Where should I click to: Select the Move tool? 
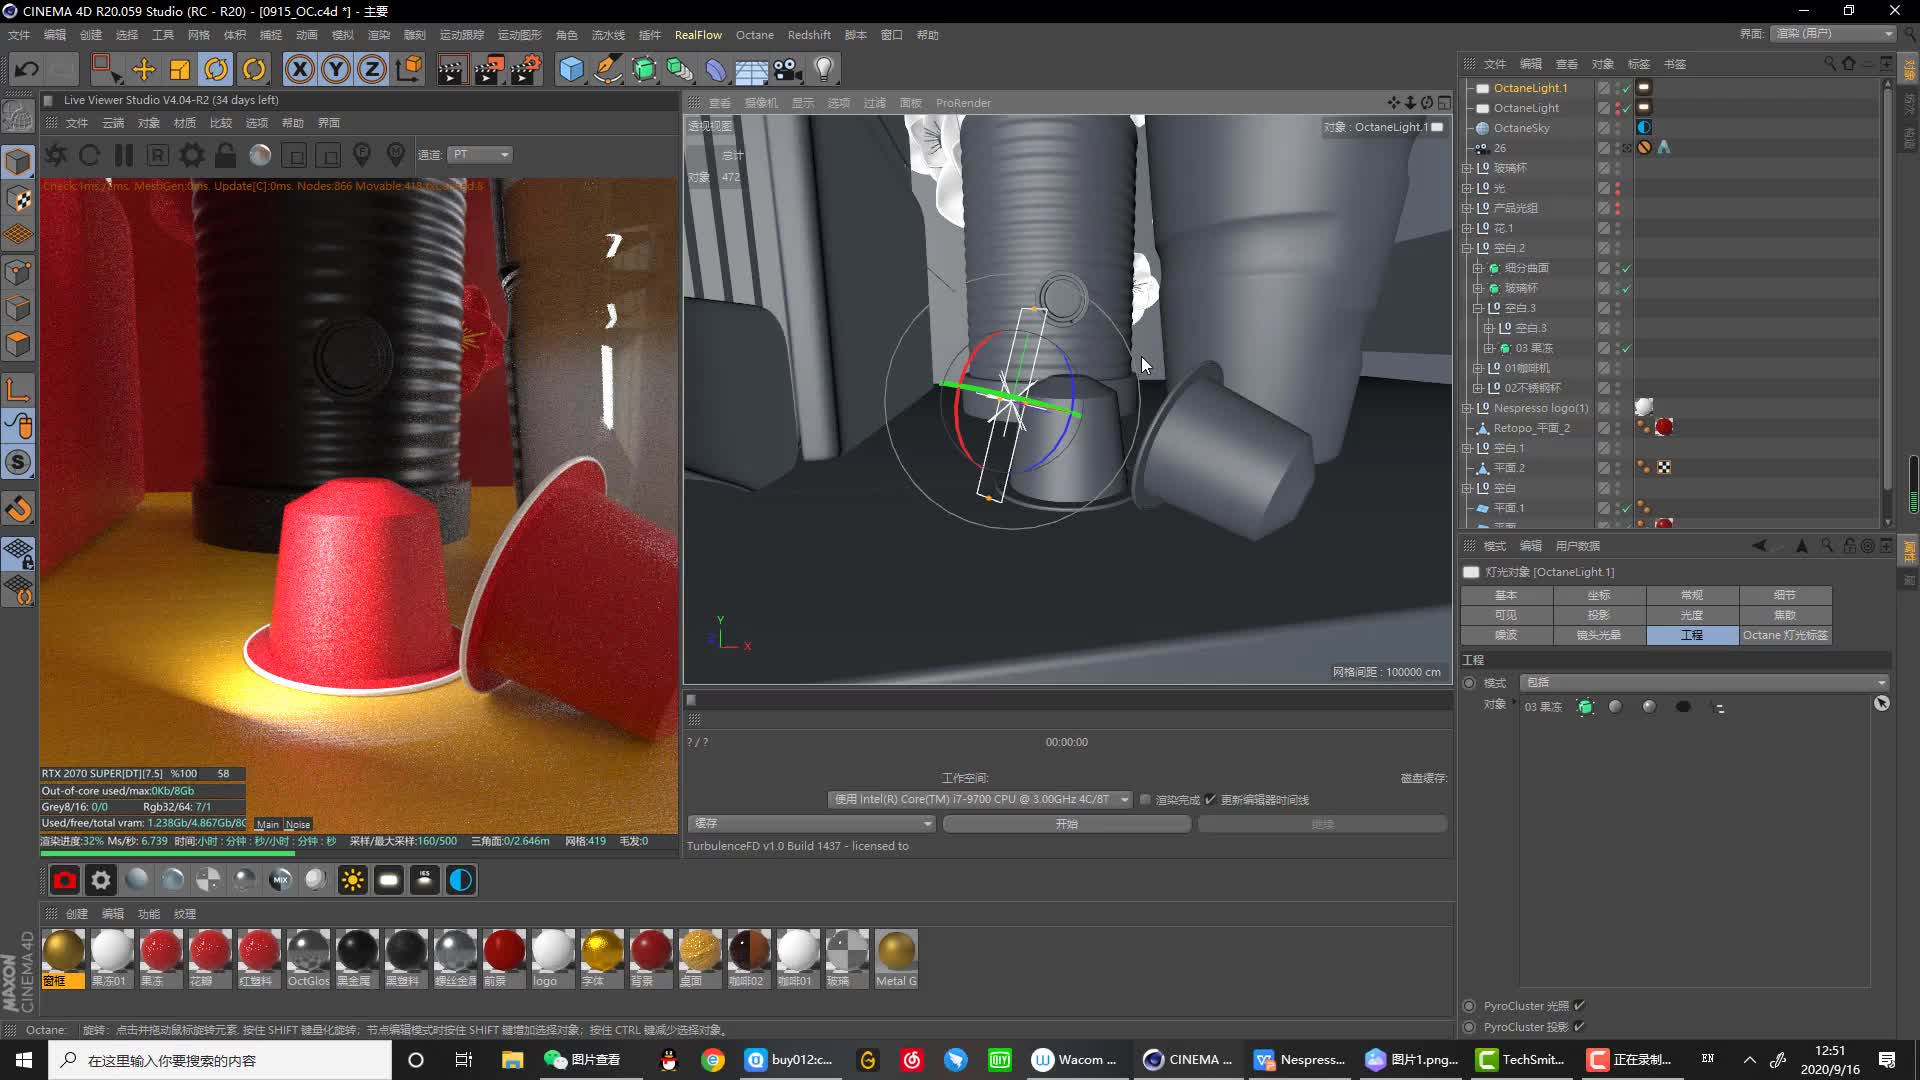pyautogui.click(x=144, y=69)
